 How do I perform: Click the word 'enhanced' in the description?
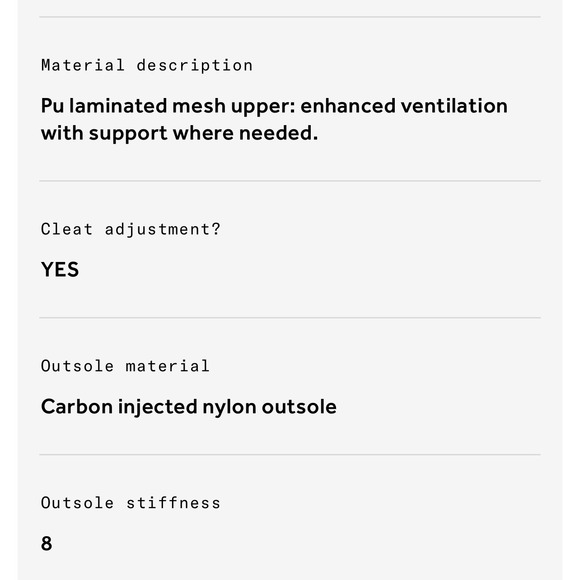tap(348, 106)
